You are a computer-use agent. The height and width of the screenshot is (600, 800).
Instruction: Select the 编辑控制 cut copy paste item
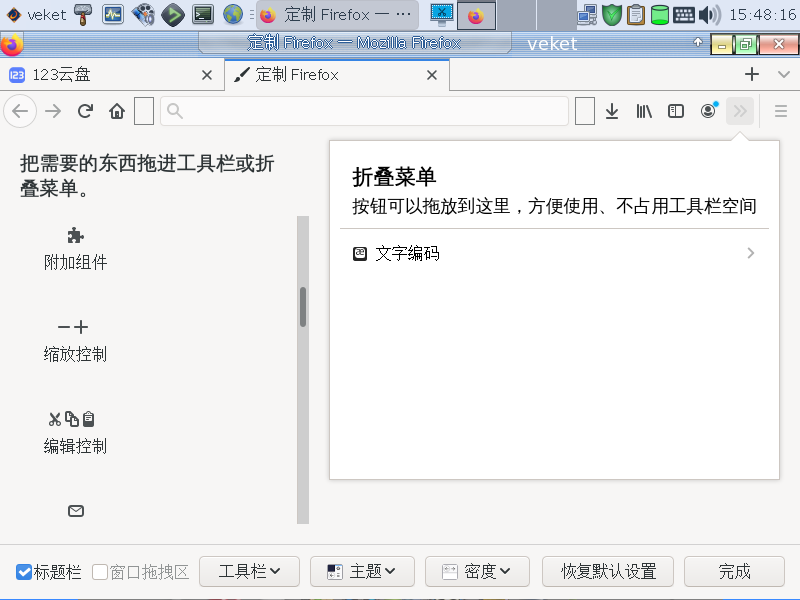[76, 433]
